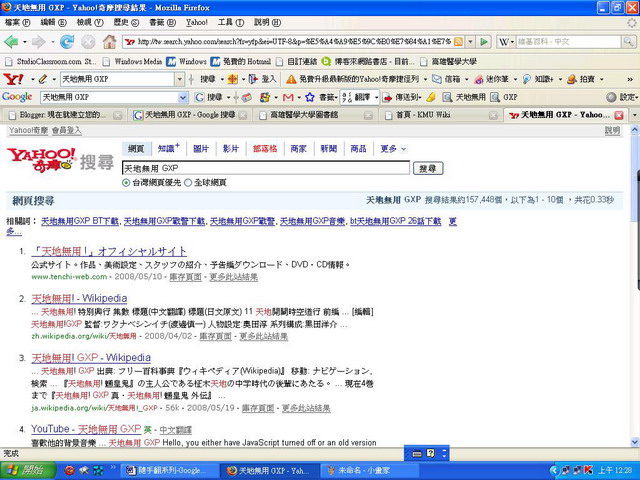Open the 歷史 (S) menu

click(x=126, y=22)
